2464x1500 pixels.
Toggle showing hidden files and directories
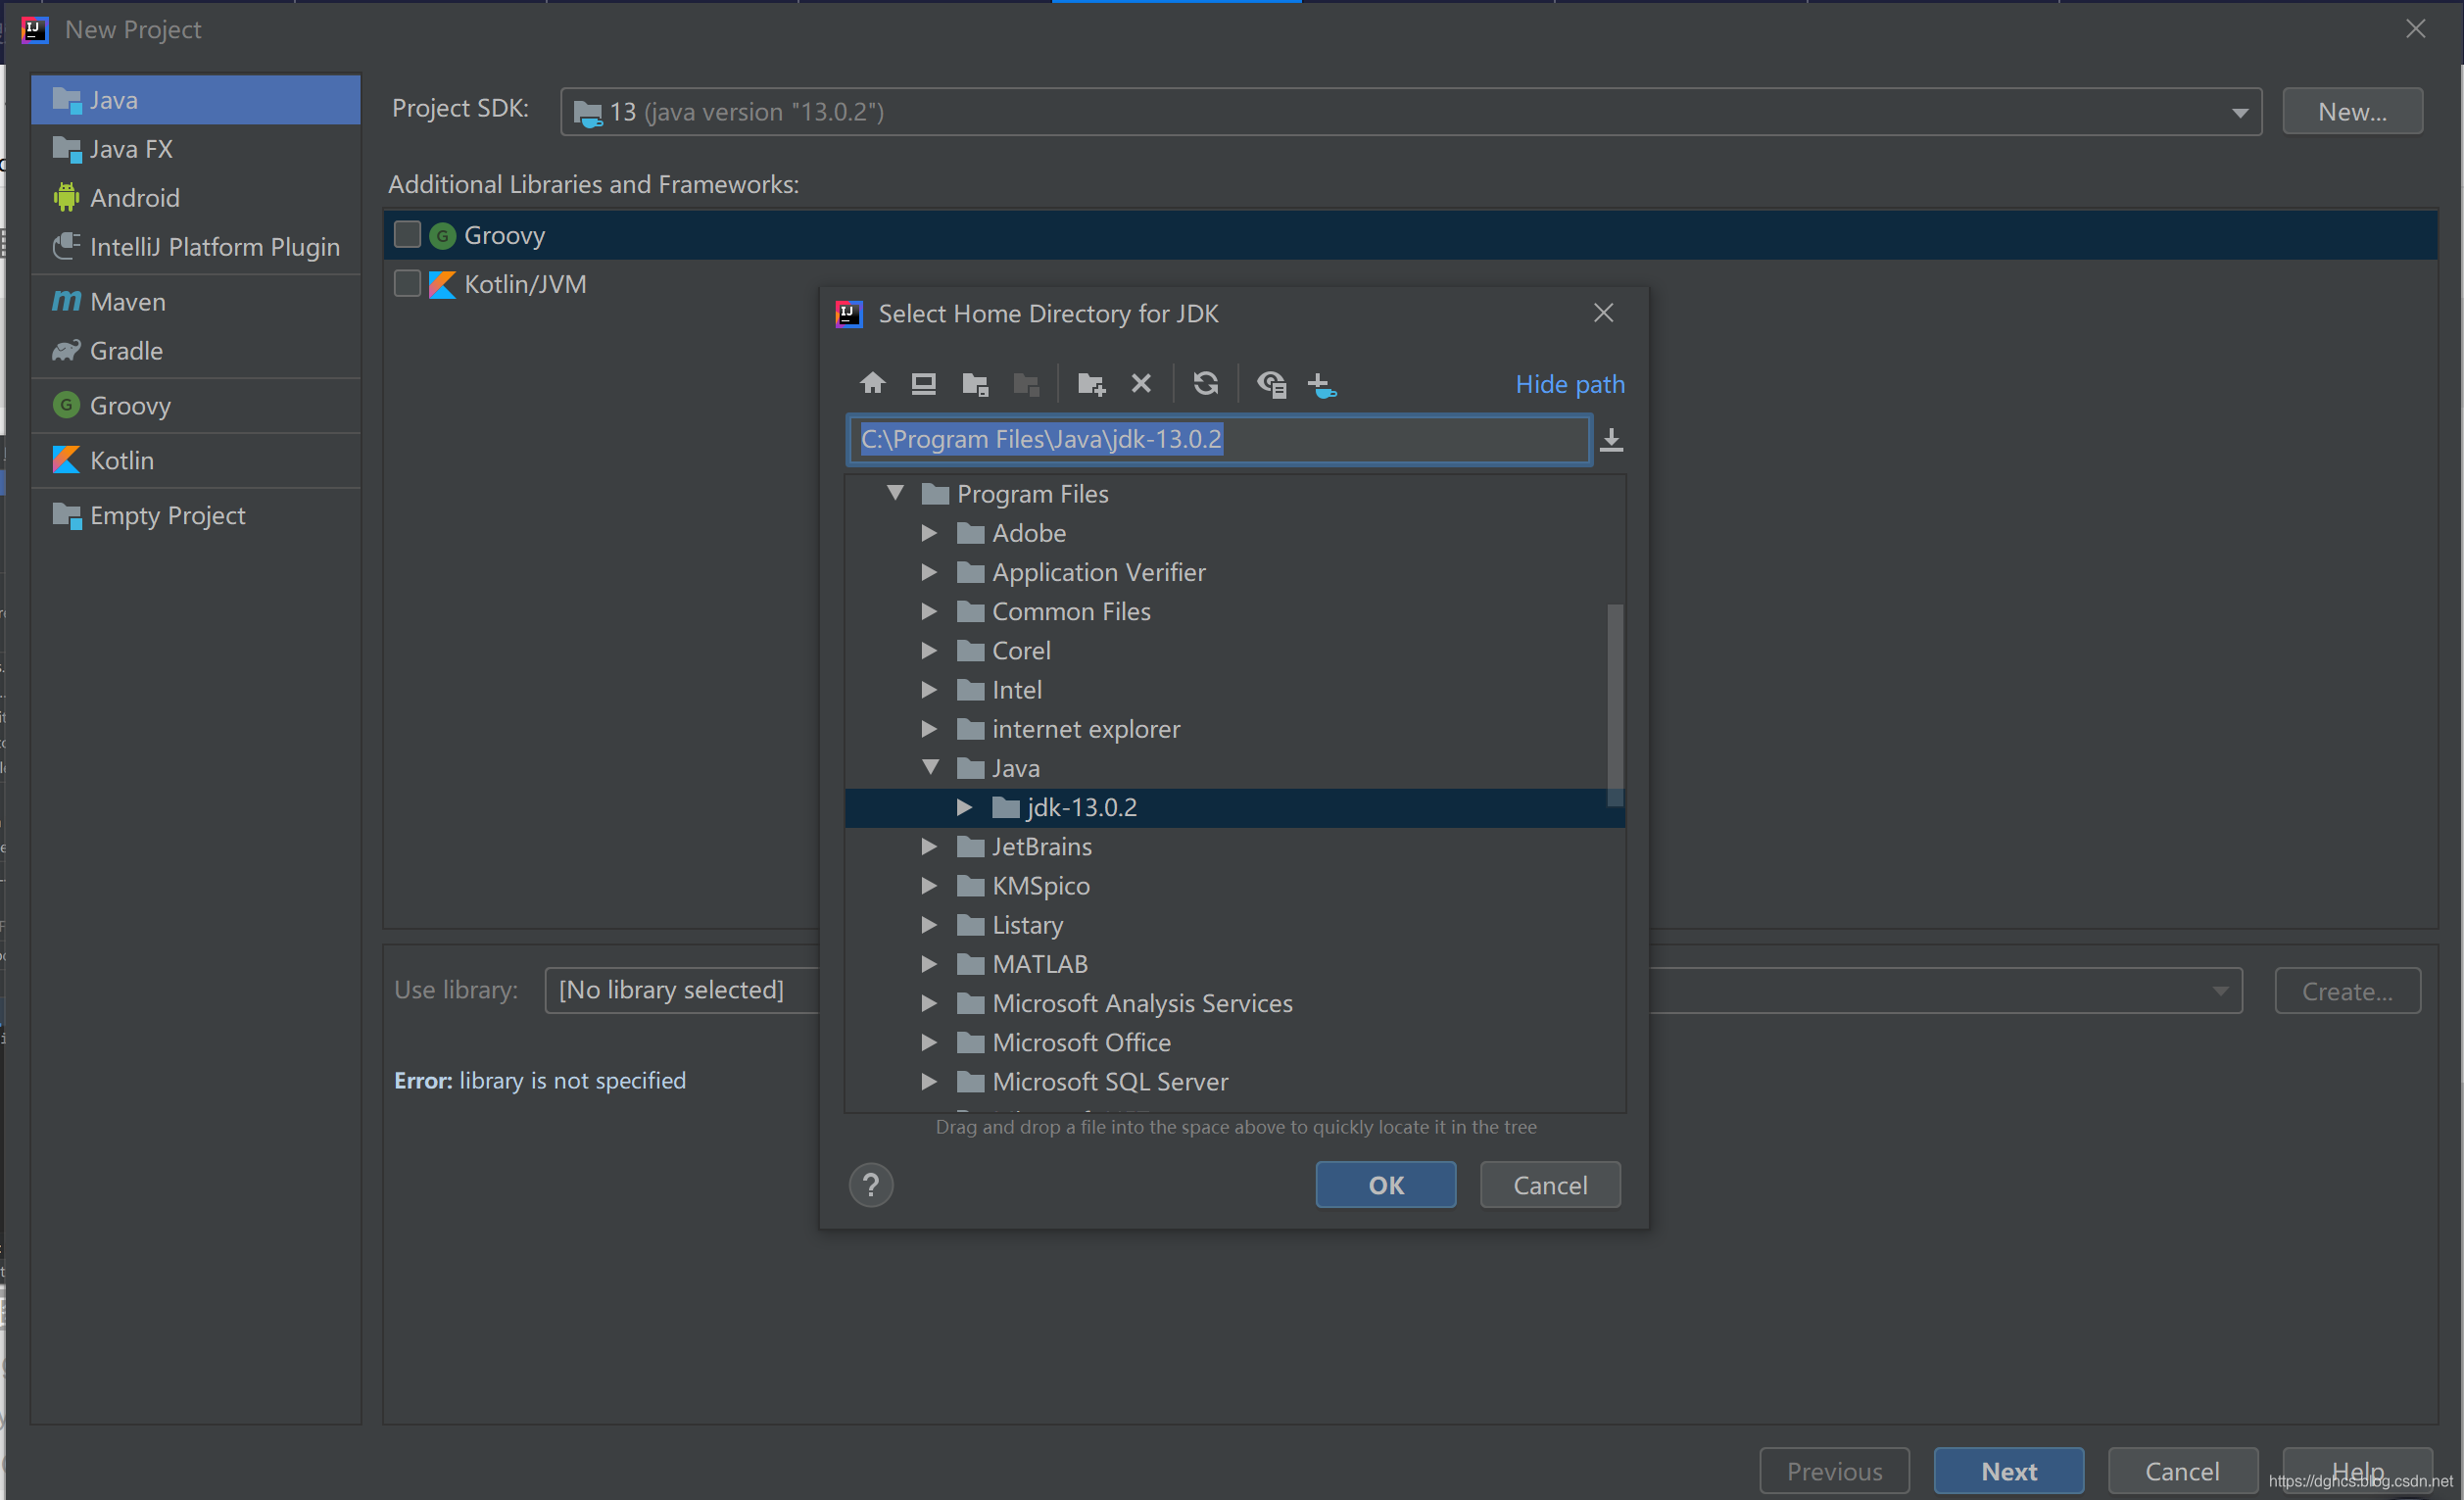(x=1271, y=383)
